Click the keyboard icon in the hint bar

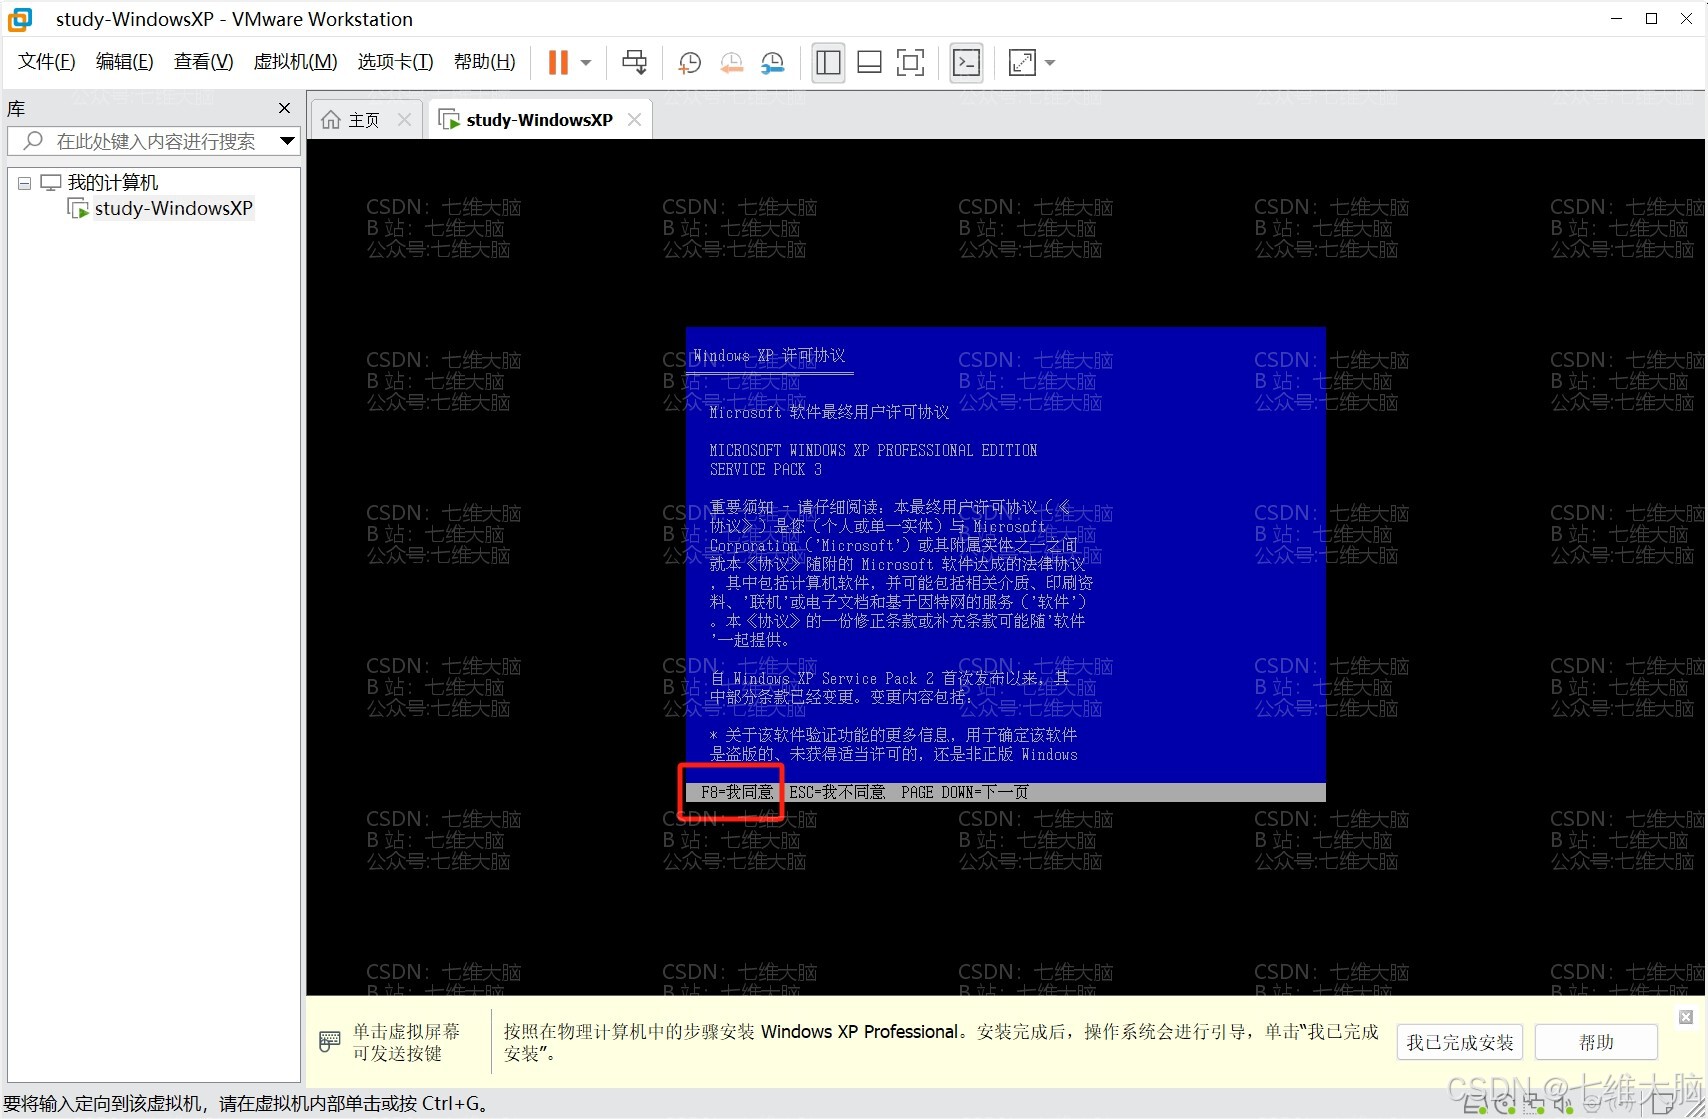(x=329, y=1042)
